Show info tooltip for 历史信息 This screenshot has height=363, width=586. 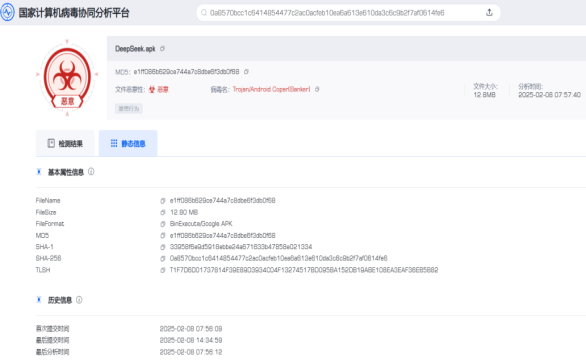79,300
